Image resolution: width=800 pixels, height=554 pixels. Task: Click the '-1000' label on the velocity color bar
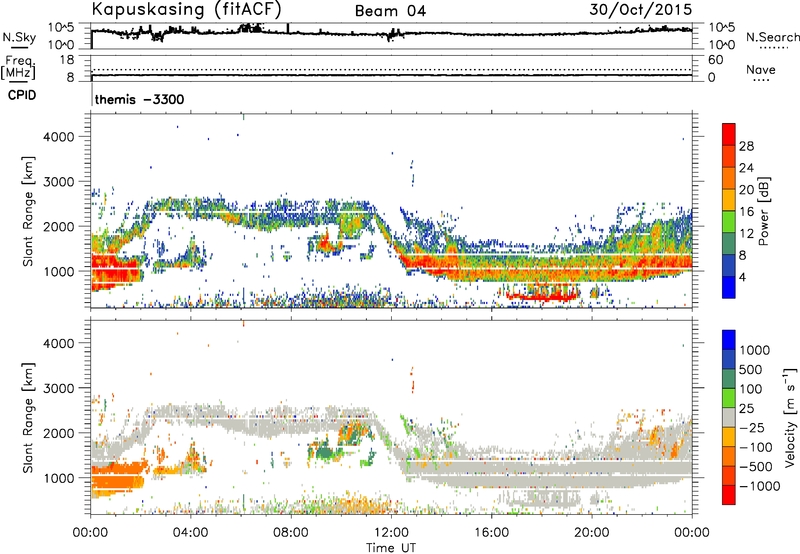click(760, 486)
